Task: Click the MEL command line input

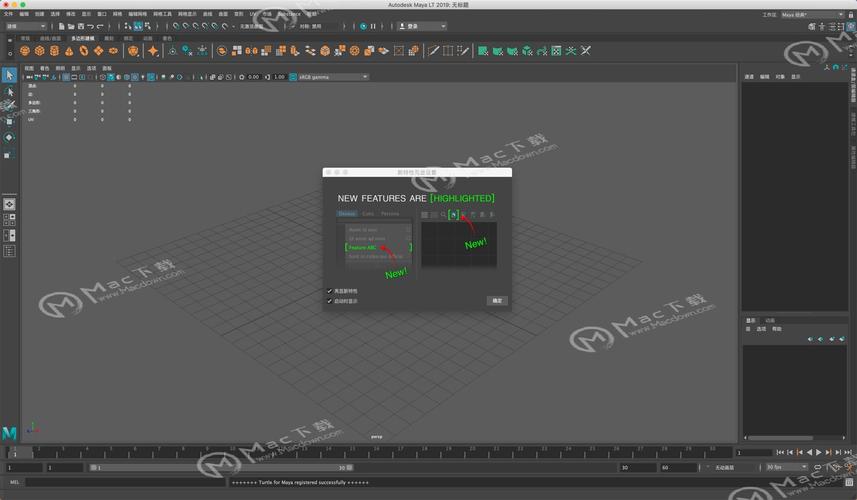Action: [126, 482]
